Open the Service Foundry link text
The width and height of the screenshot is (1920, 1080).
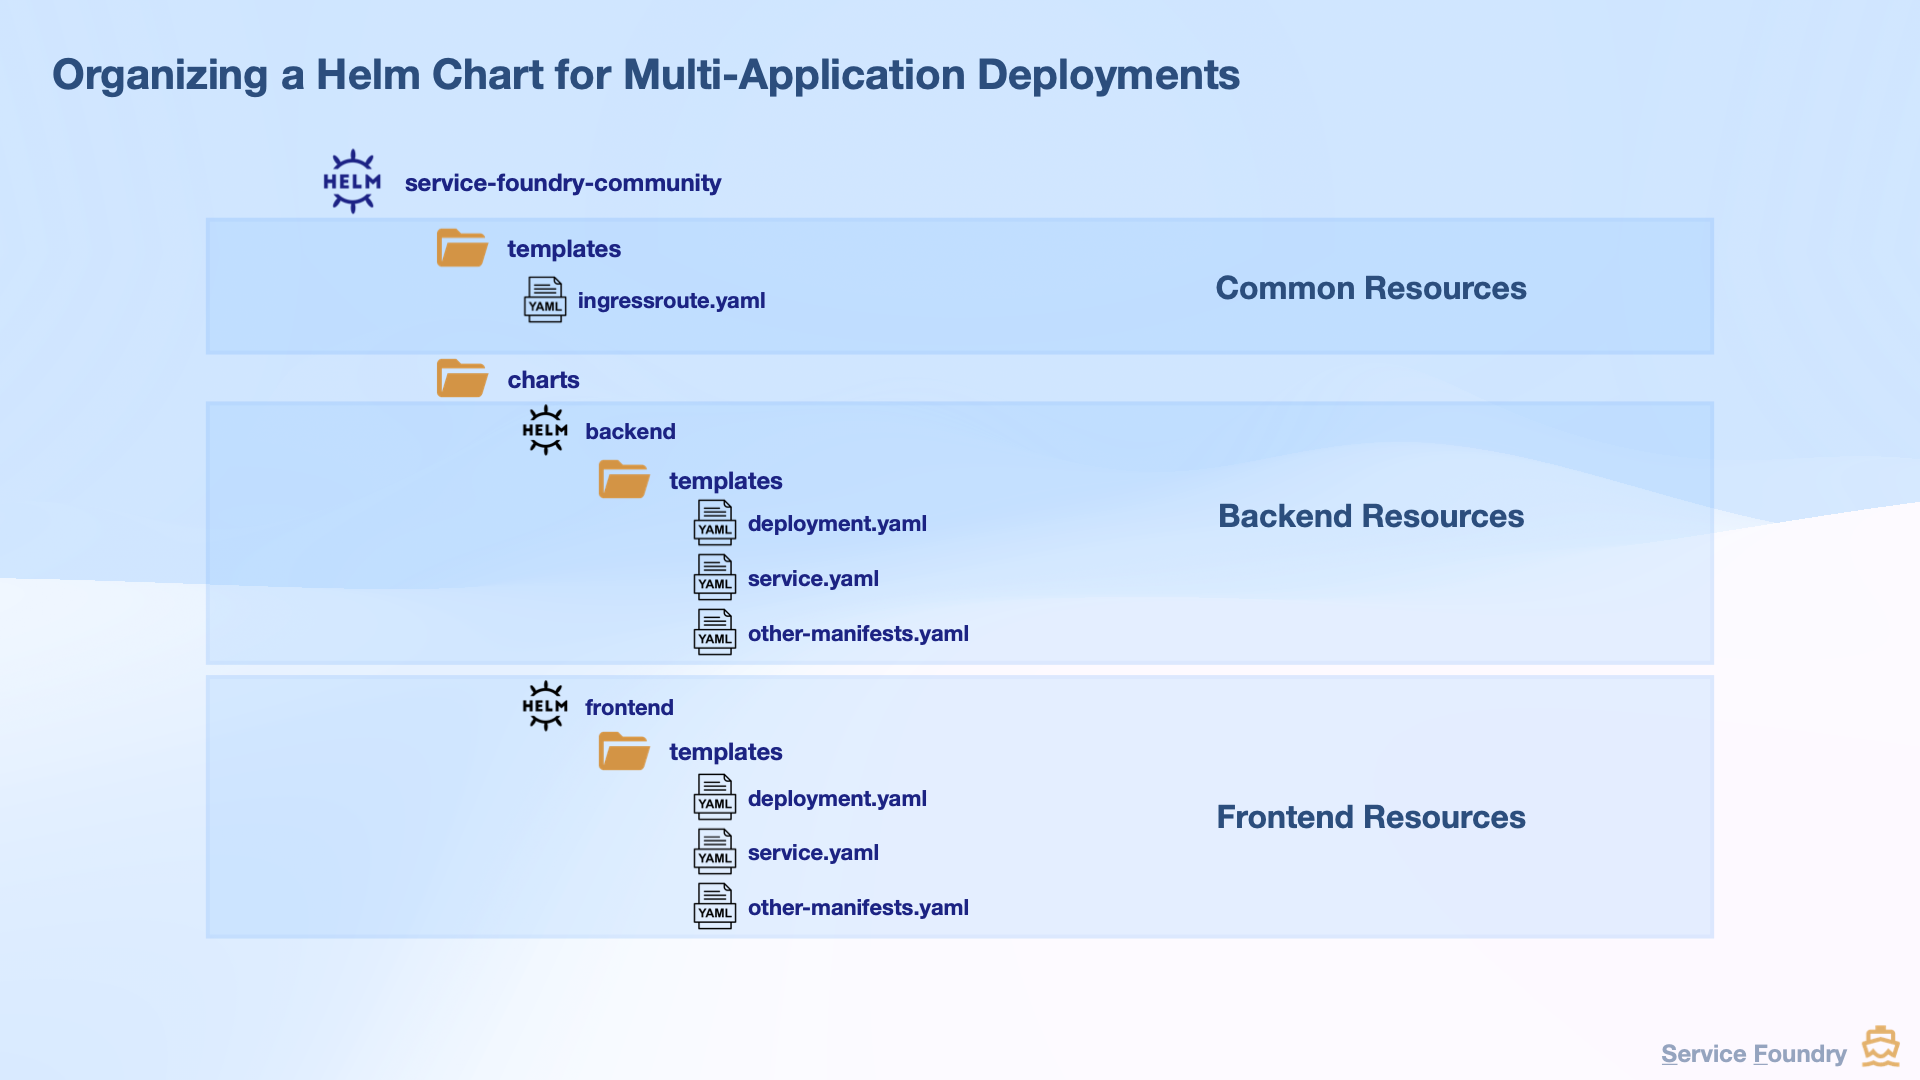coord(1753,1054)
